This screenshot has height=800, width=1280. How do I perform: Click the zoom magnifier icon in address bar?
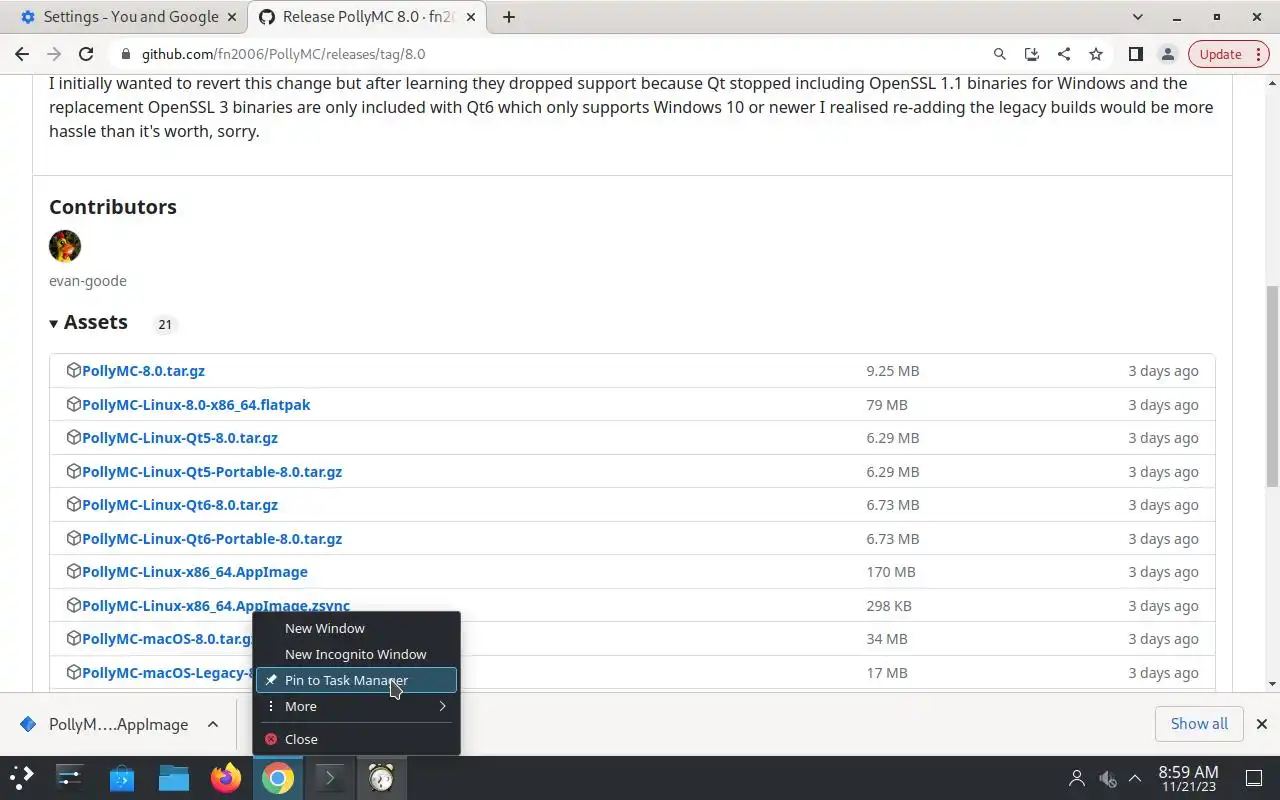(999, 54)
